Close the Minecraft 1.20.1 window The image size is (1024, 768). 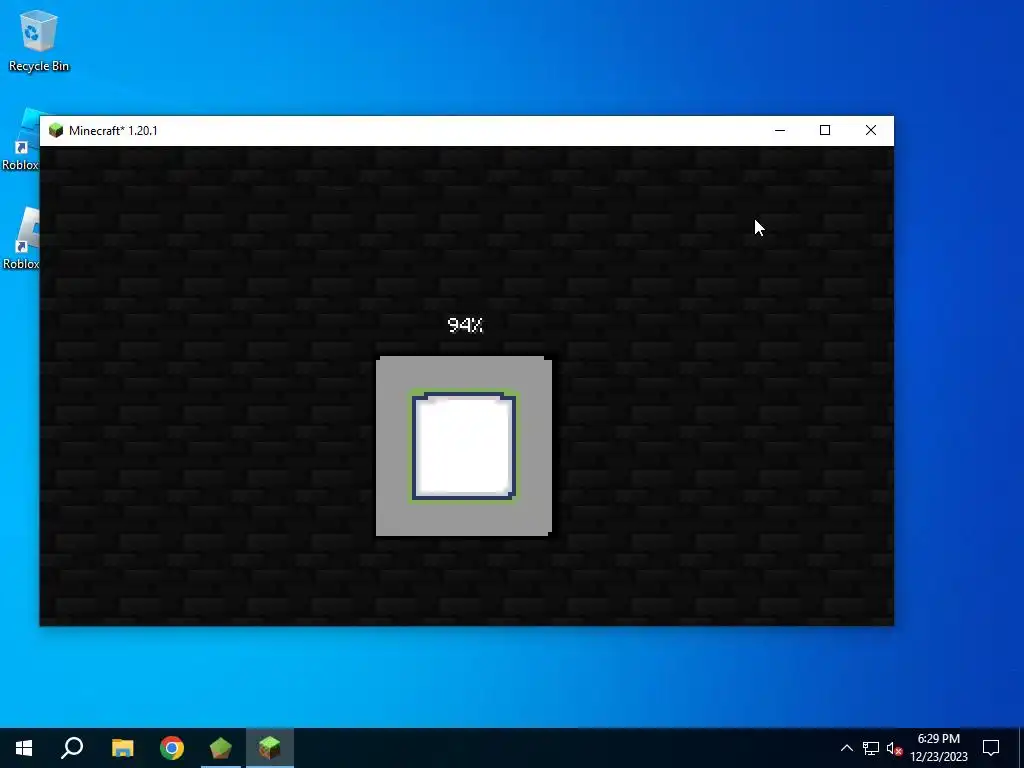coord(871,131)
